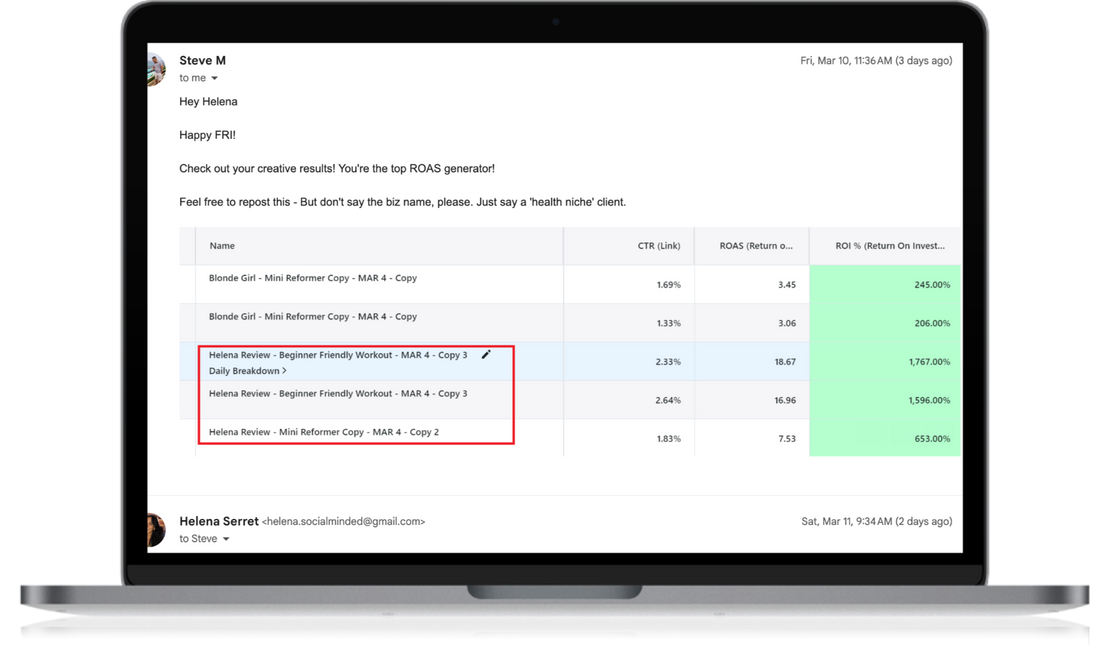Select the Blonde Girl row with 1.69% CTR
The width and height of the screenshot is (1110, 645).
tap(312, 278)
